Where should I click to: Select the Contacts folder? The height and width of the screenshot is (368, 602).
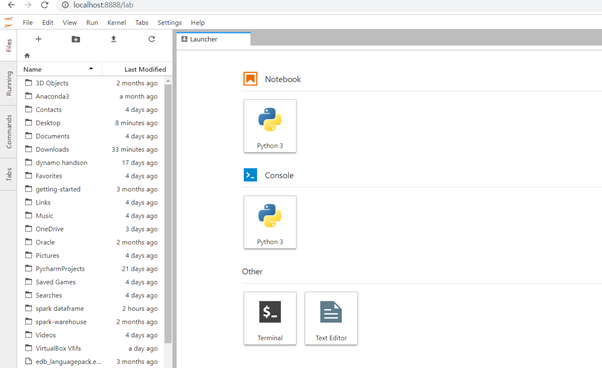pyautogui.click(x=91, y=109)
